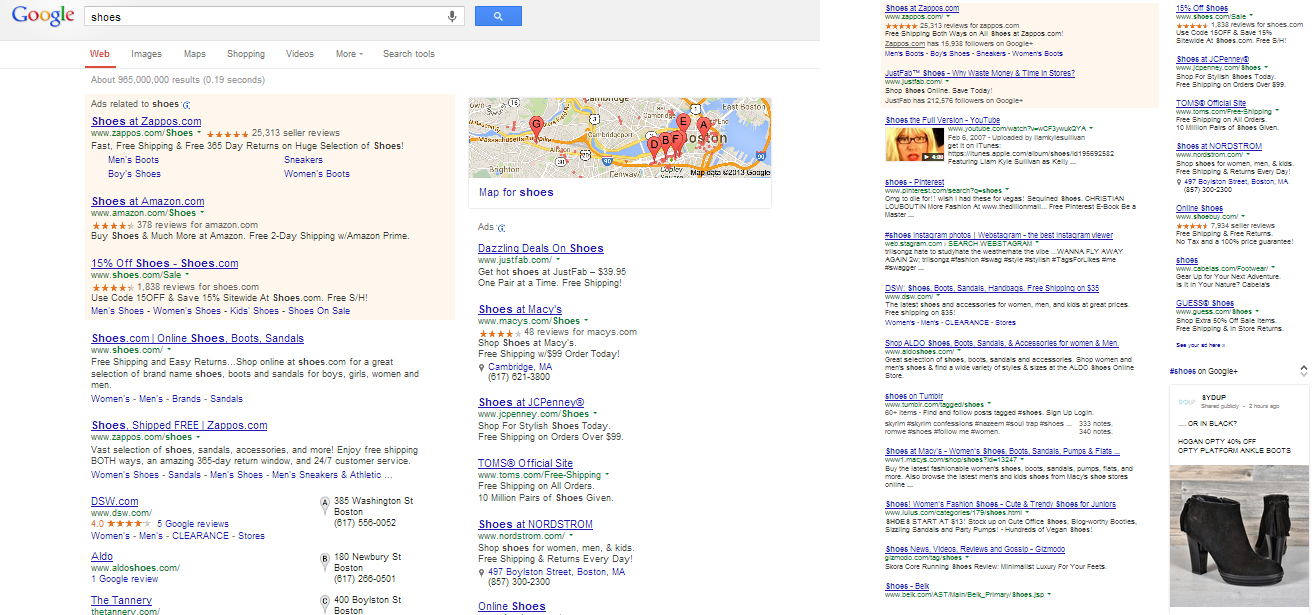Viewport: 1316px width, 615px height.
Task: Open Search tools
Action: [408, 54]
